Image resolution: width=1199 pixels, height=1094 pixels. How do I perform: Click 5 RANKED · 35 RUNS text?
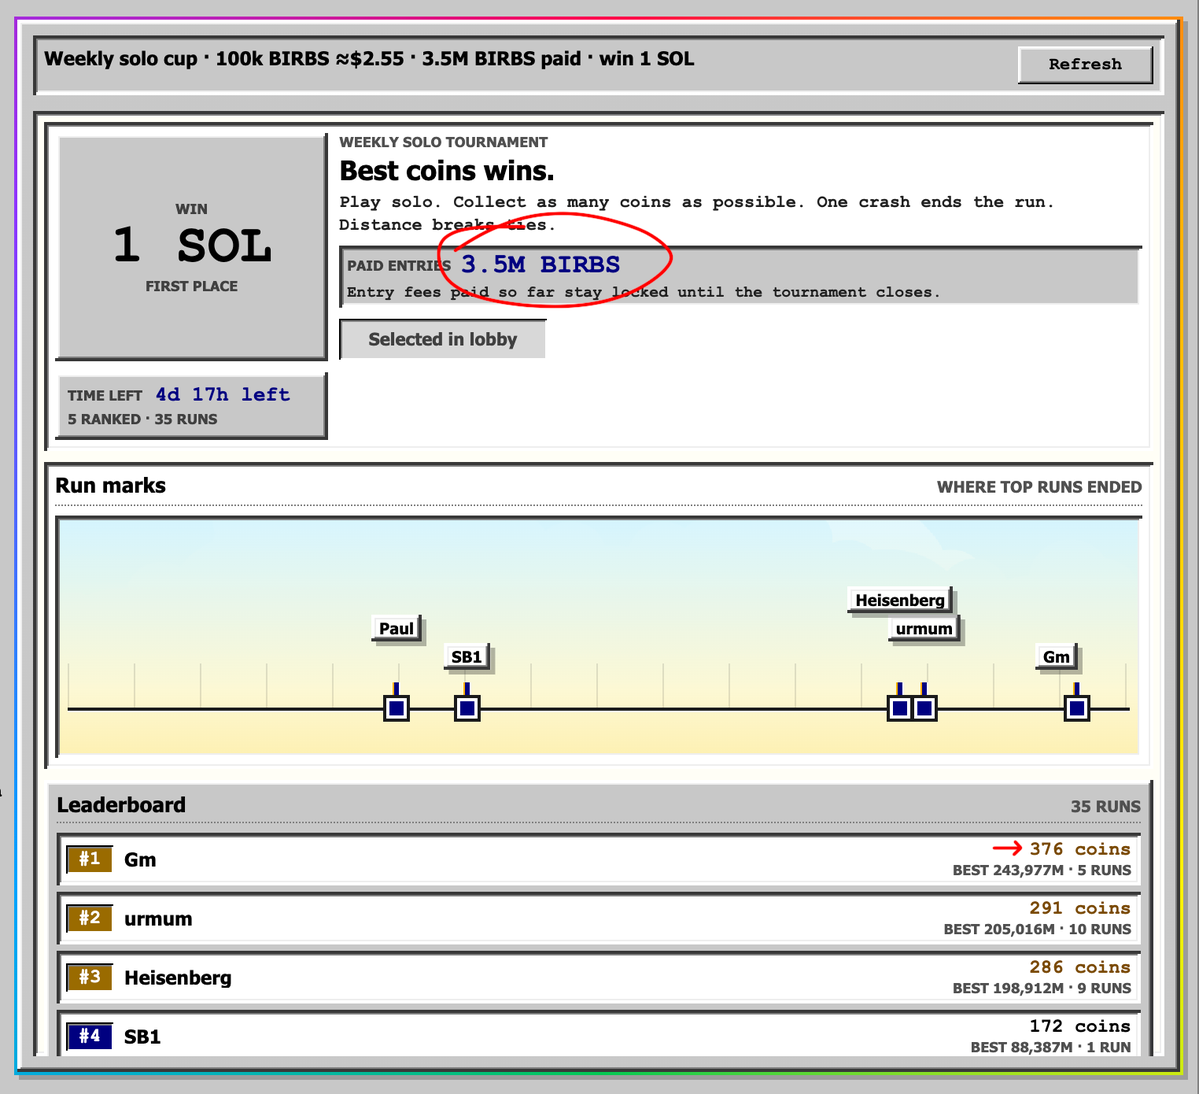(x=142, y=419)
